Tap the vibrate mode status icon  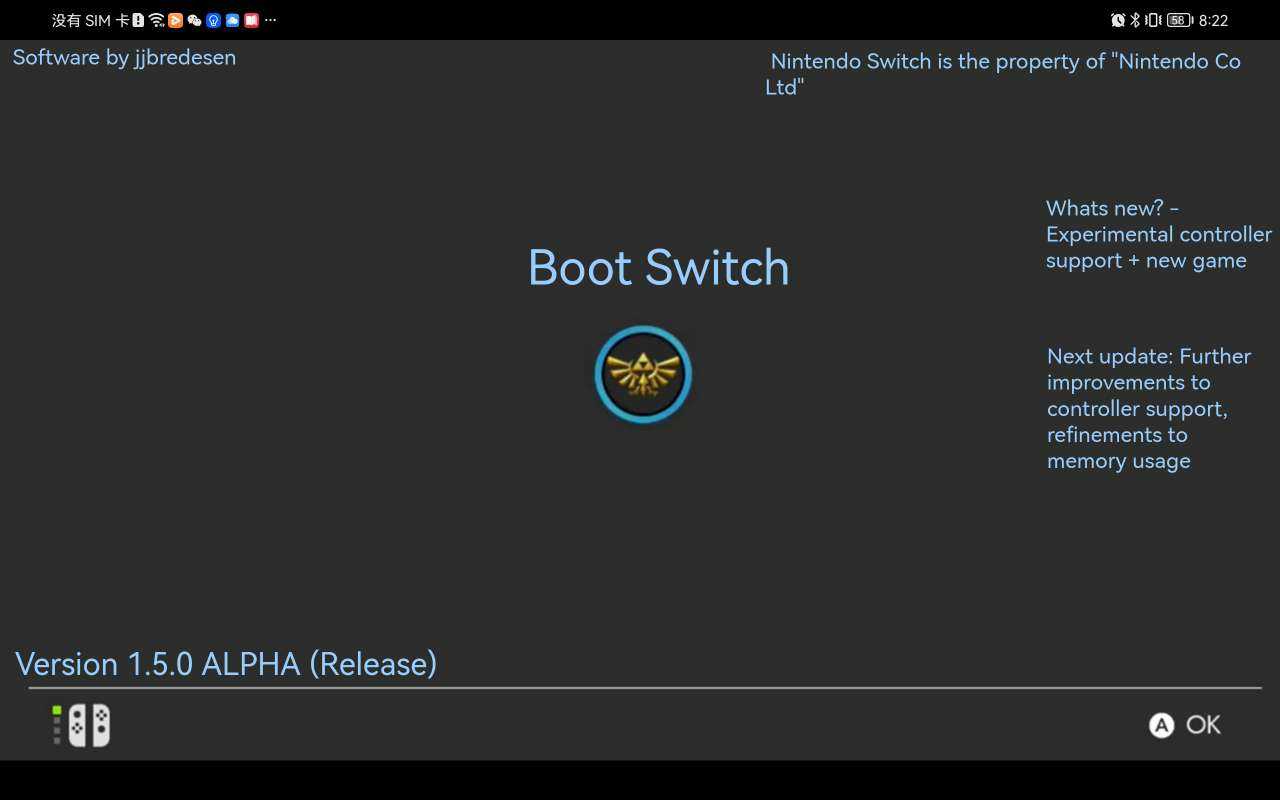pos(1153,20)
